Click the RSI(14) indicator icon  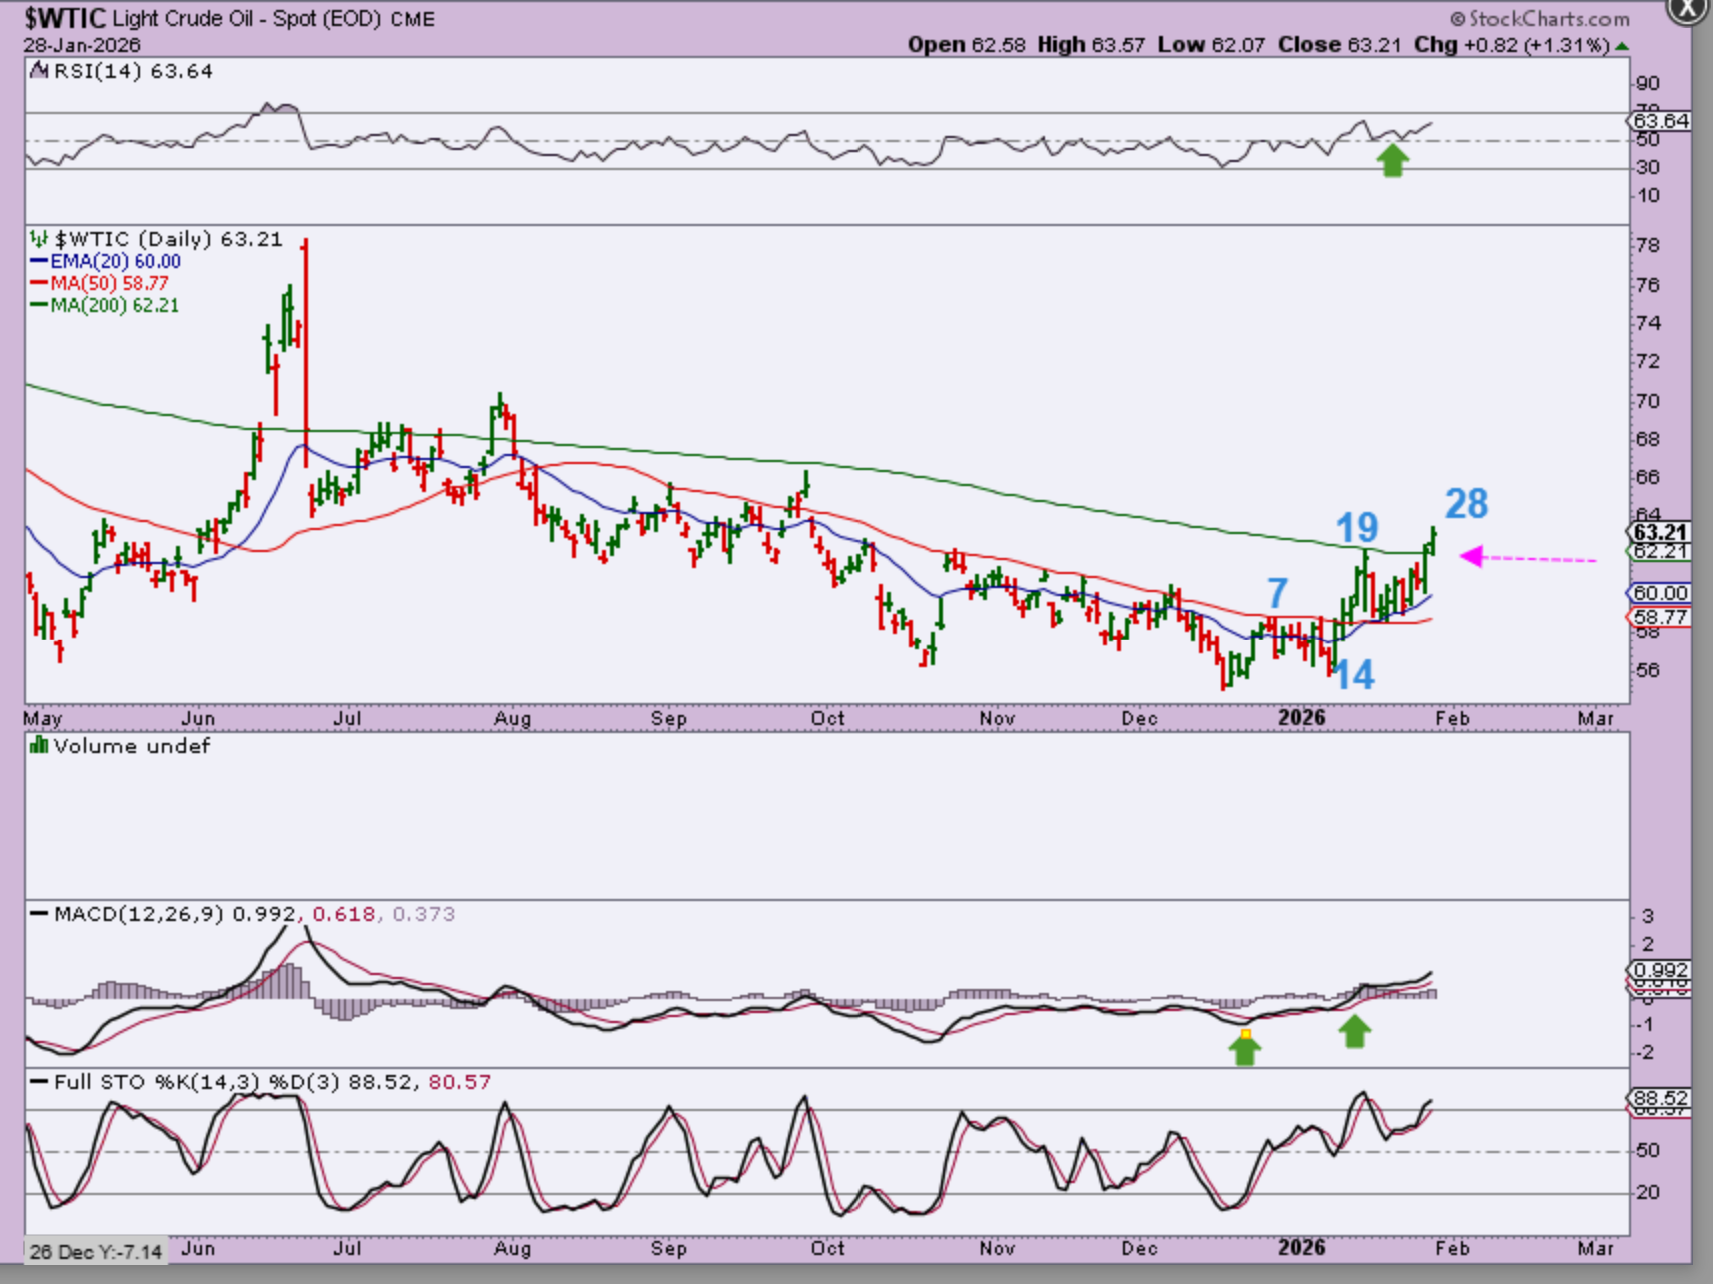(x=38, y=71)
